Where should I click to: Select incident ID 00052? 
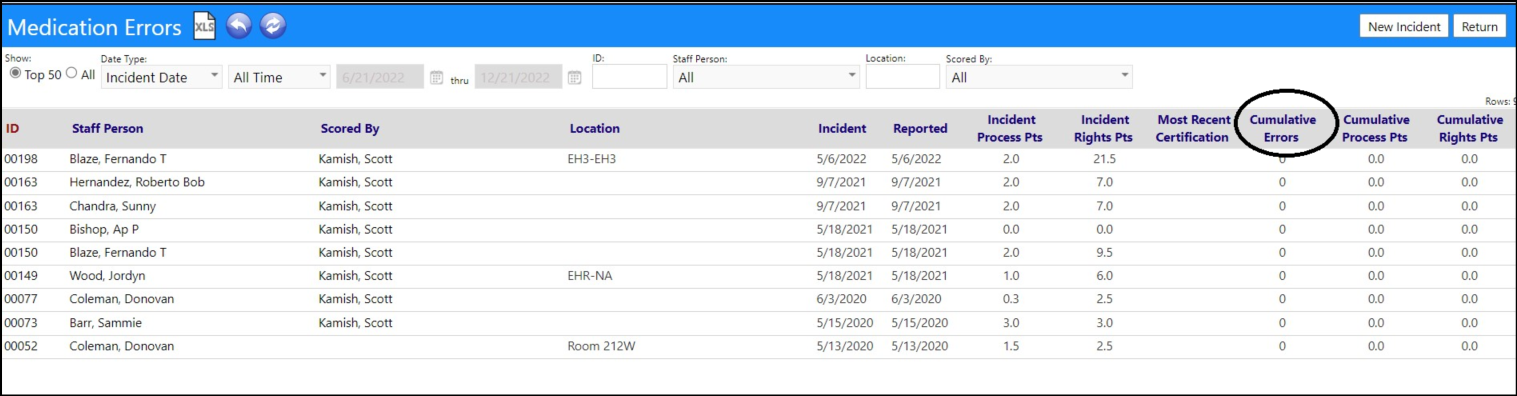pyautogui.click(x=20, y=346)
